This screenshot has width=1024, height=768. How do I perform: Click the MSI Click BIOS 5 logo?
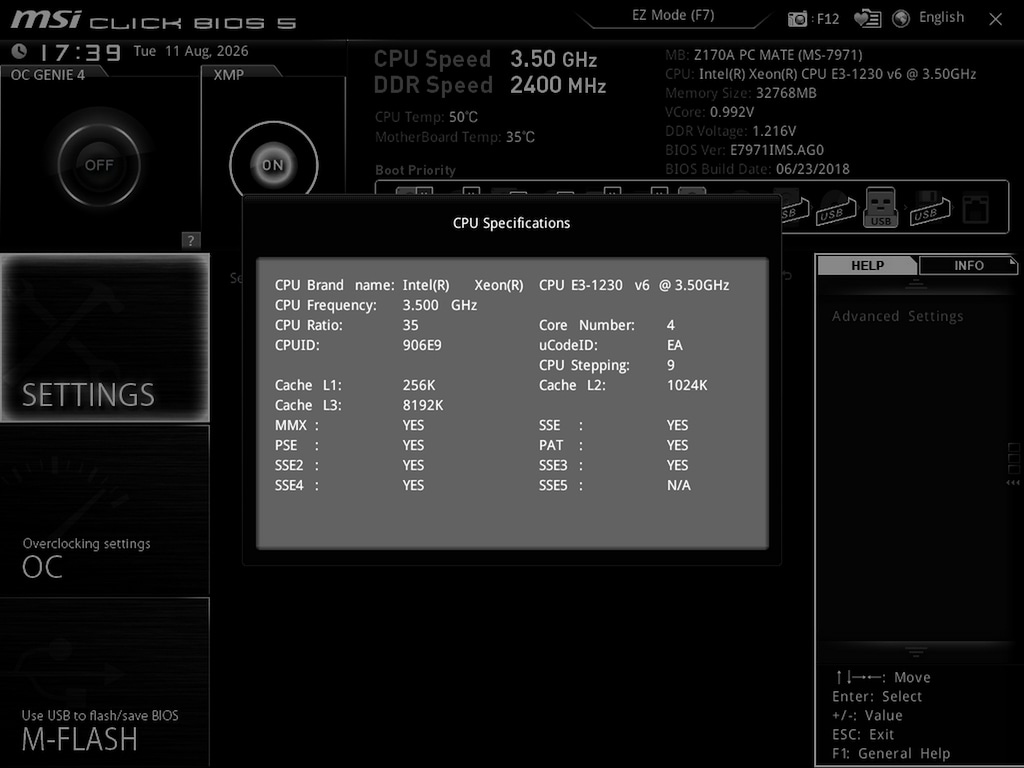(x=153, y=20)
